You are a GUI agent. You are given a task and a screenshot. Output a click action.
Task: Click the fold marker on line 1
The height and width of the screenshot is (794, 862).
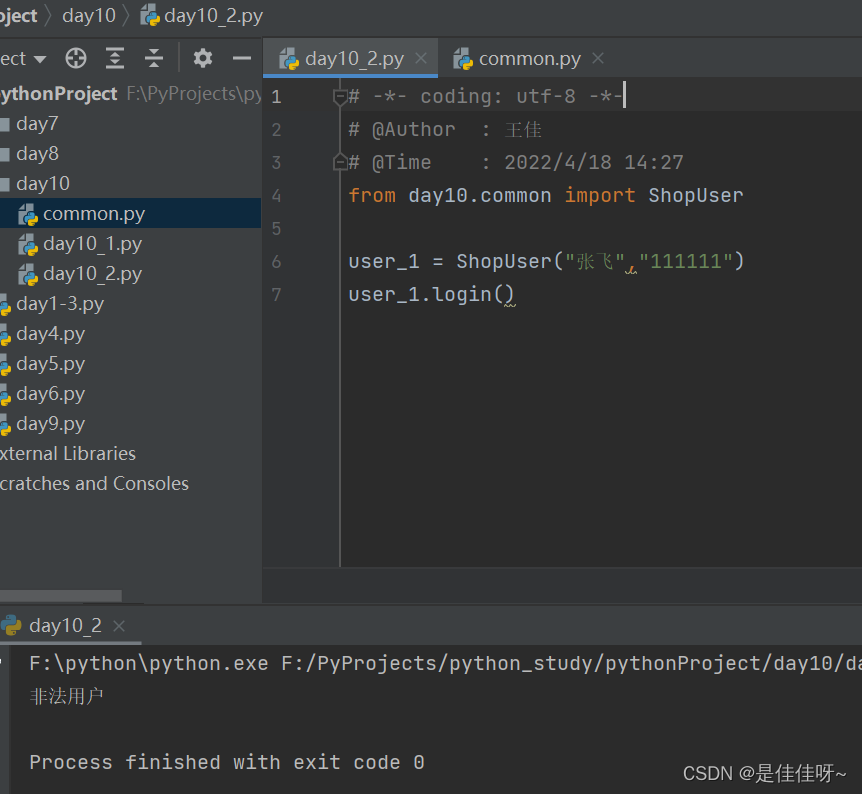pyautogui.click(x=340, y=97)
